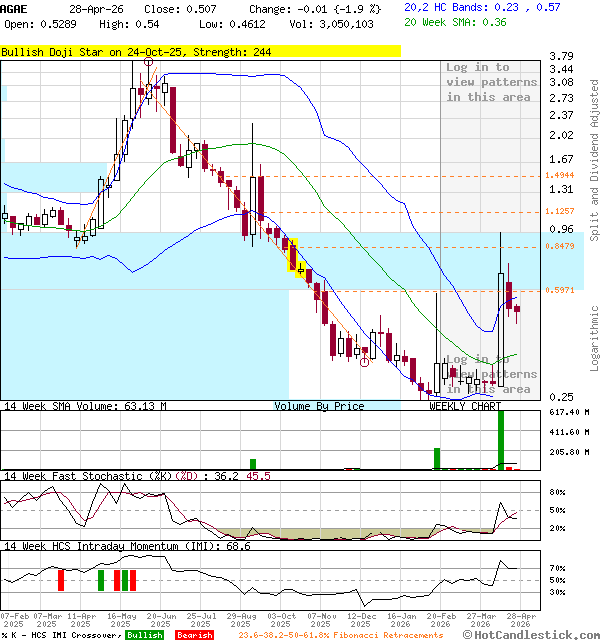This screenshot has height=640, width=600.
Task: Click the 'Volume By Price' label
Action: click(319, 406)
